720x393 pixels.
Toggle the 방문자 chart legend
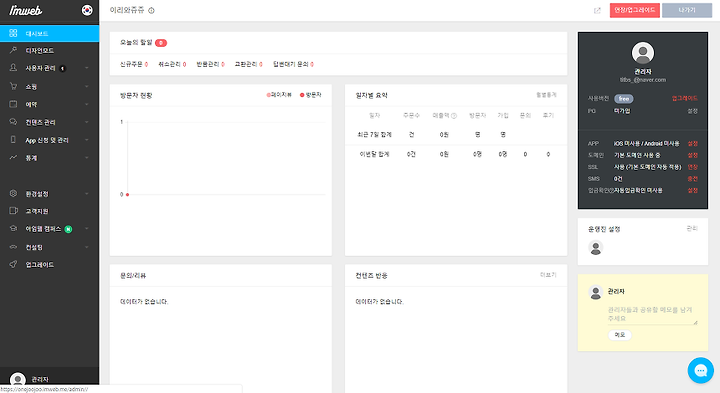tap(311, 95)
